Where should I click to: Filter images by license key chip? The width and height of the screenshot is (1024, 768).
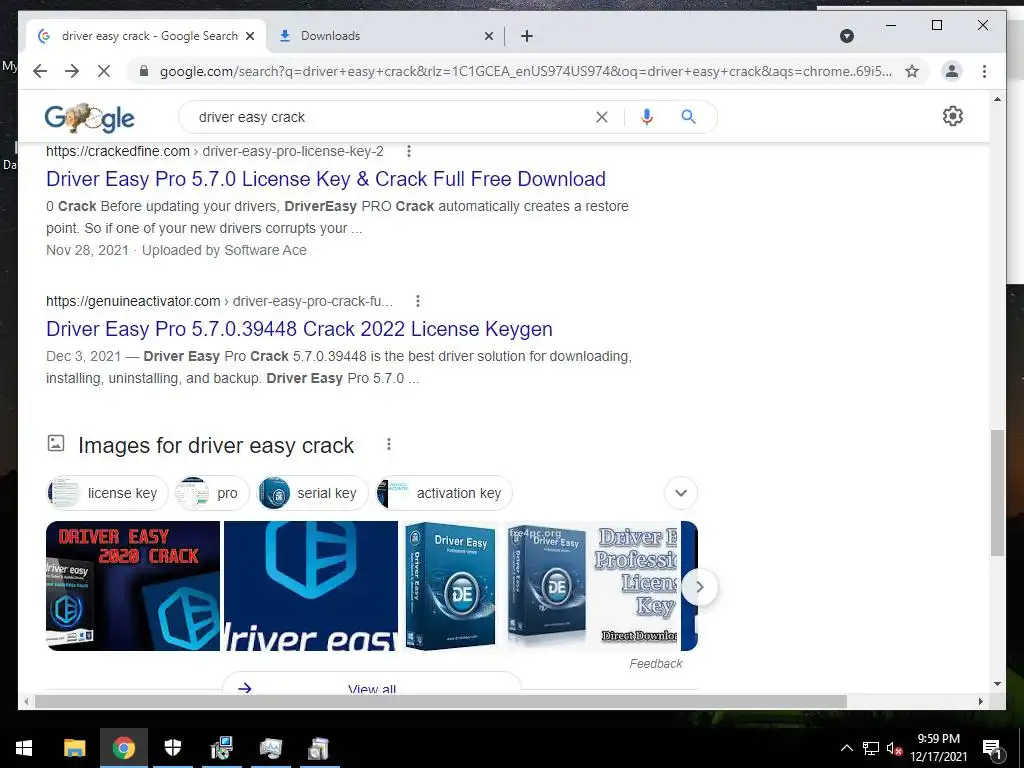point(107,493)
